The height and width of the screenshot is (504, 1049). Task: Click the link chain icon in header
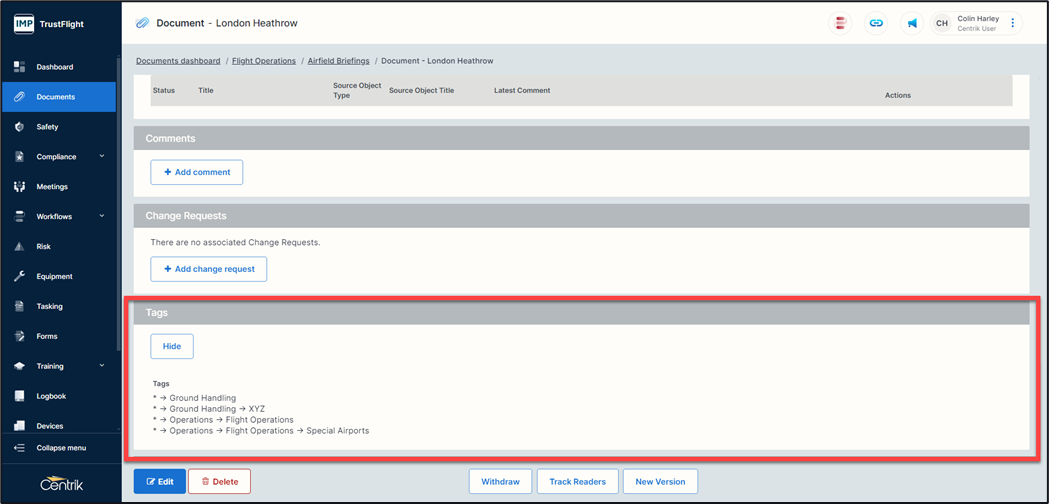[876, 23]
